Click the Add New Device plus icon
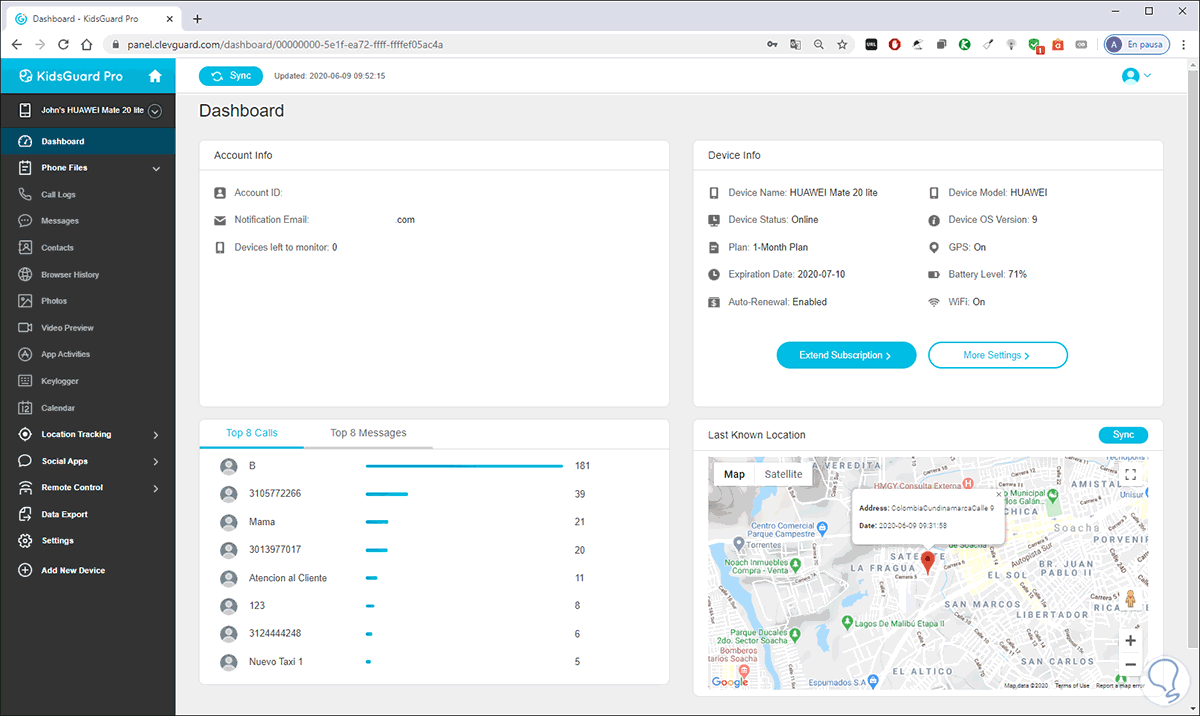This screenshot has width=1200, height=716. point(26,570)
